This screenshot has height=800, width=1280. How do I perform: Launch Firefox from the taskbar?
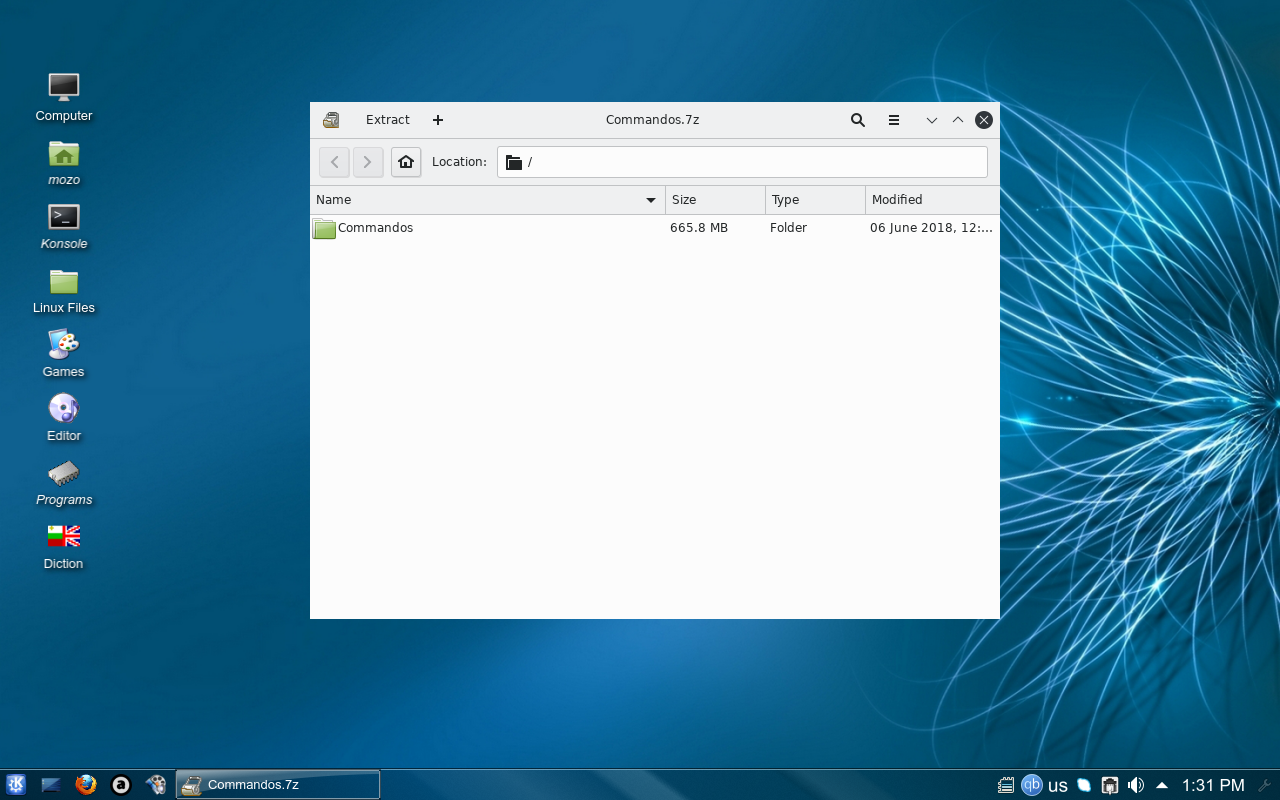[x=86, y=785]
